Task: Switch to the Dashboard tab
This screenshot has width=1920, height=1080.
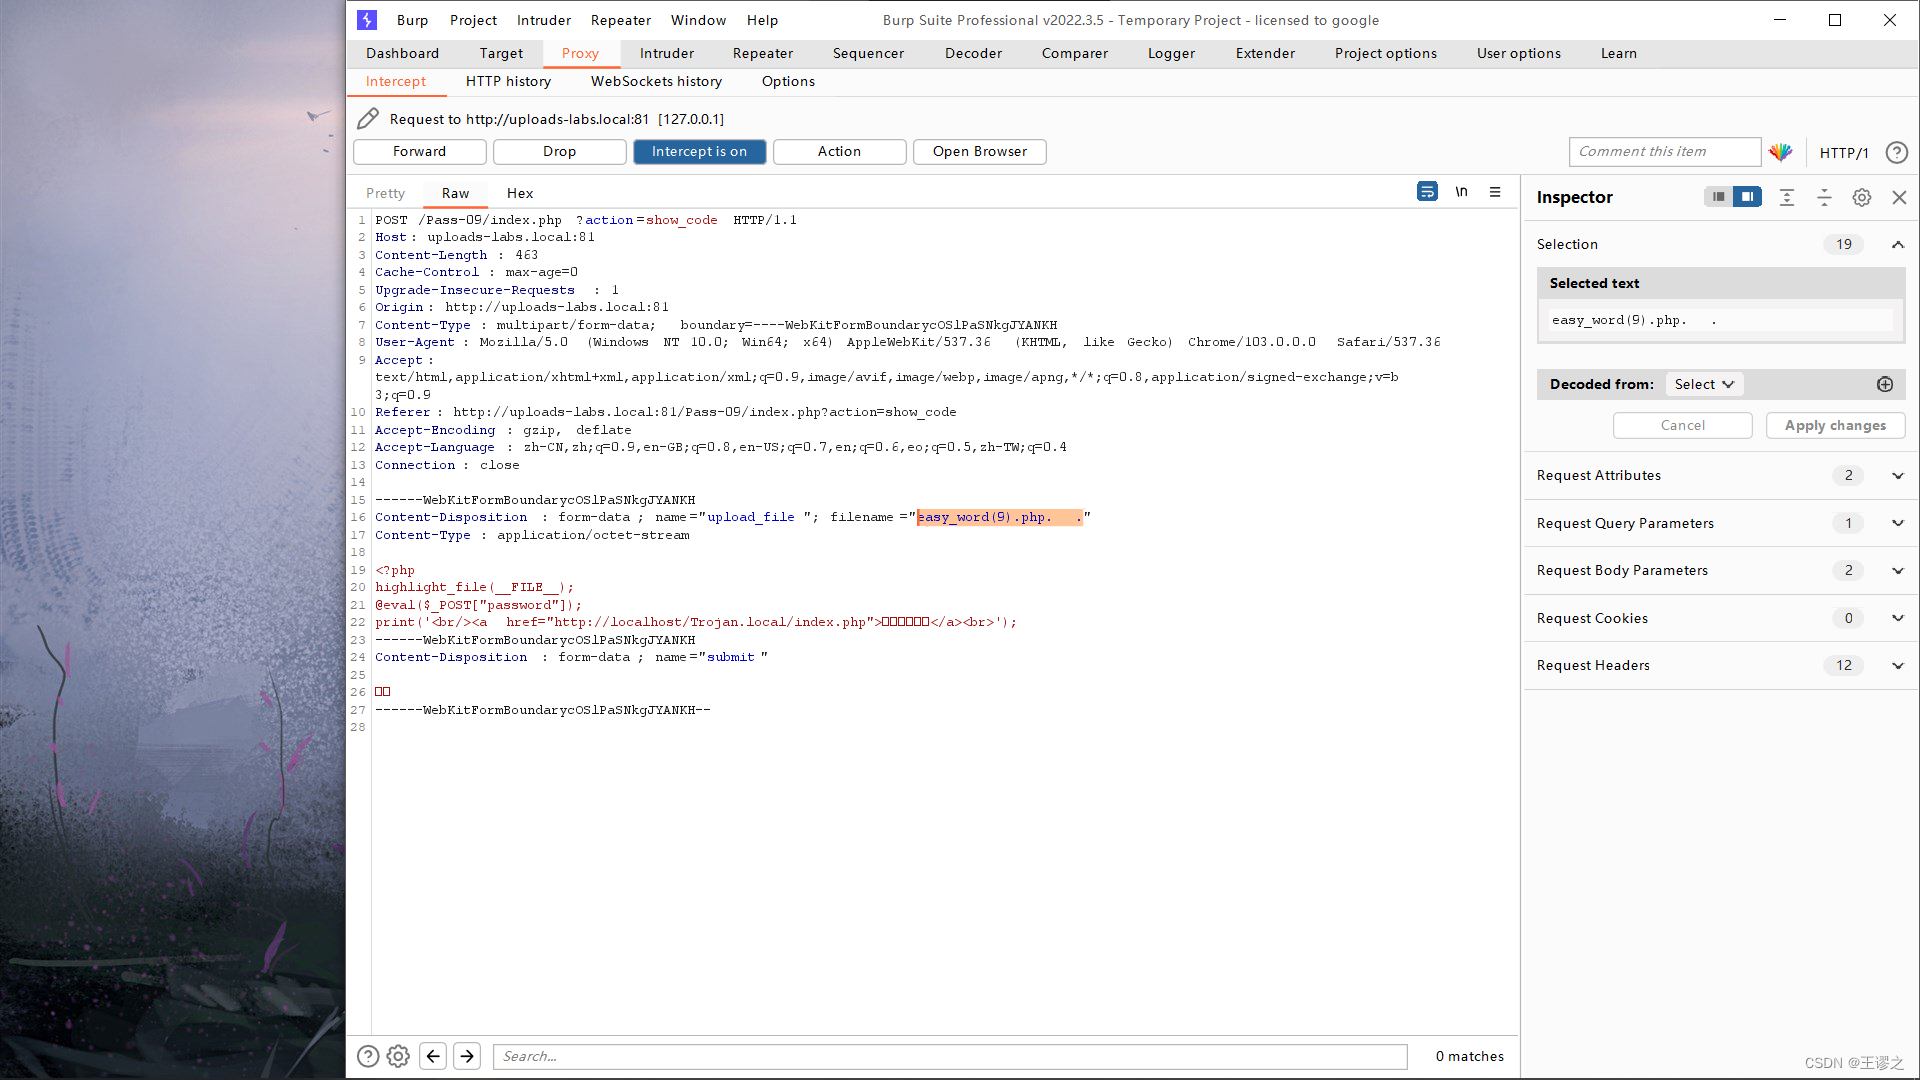Action: coord(402,53)
